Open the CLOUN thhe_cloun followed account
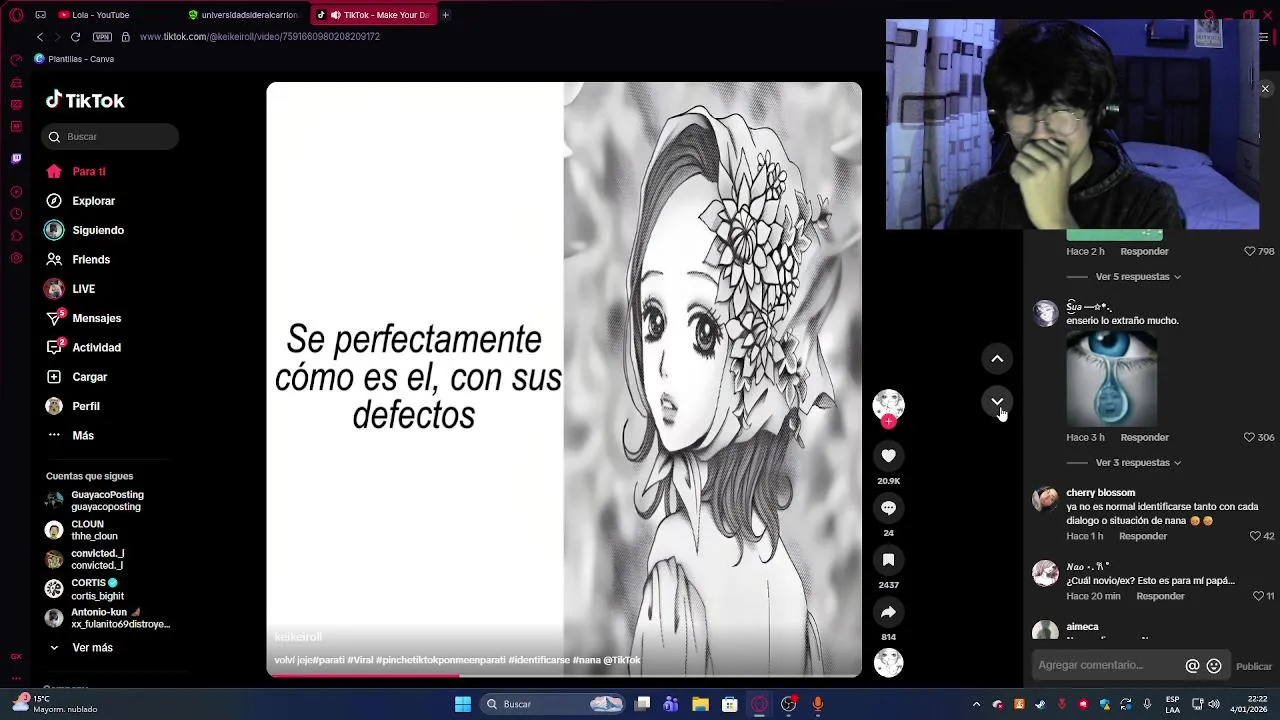Screen dimensions: 1280x720 (x=82, y=530)
